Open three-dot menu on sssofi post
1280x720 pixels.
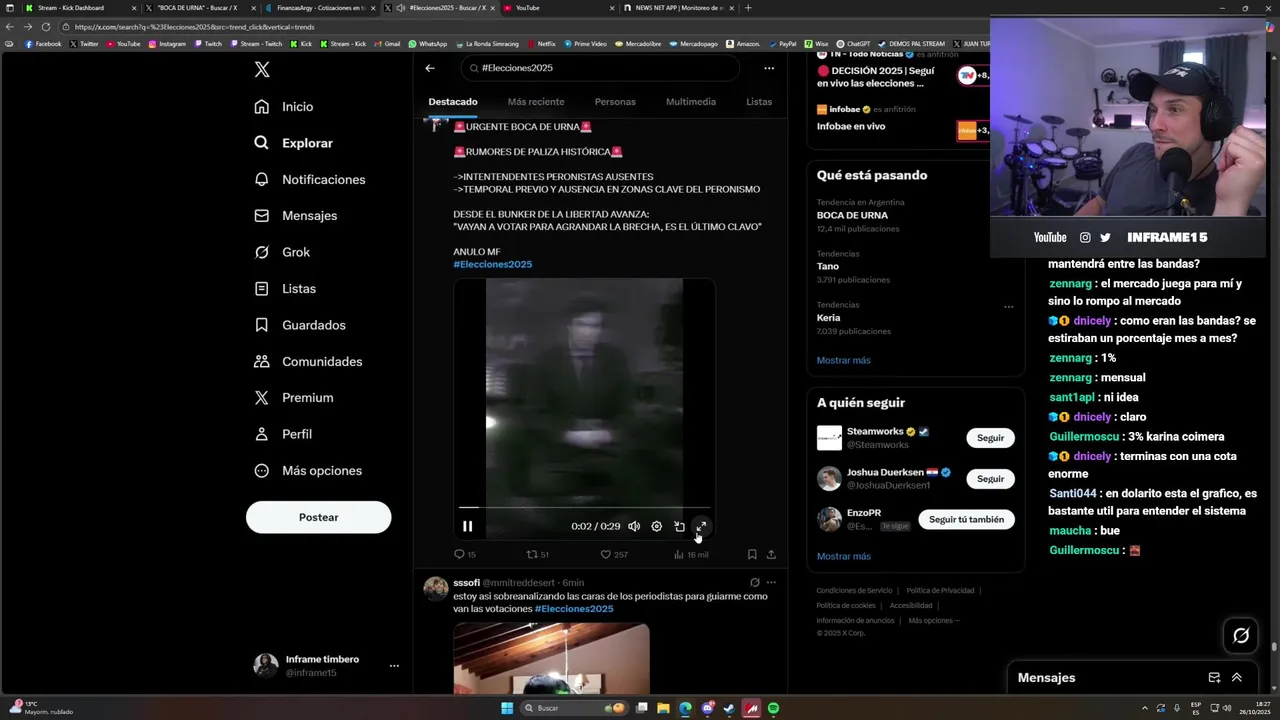pyautogui.click(x=771, y=582)
